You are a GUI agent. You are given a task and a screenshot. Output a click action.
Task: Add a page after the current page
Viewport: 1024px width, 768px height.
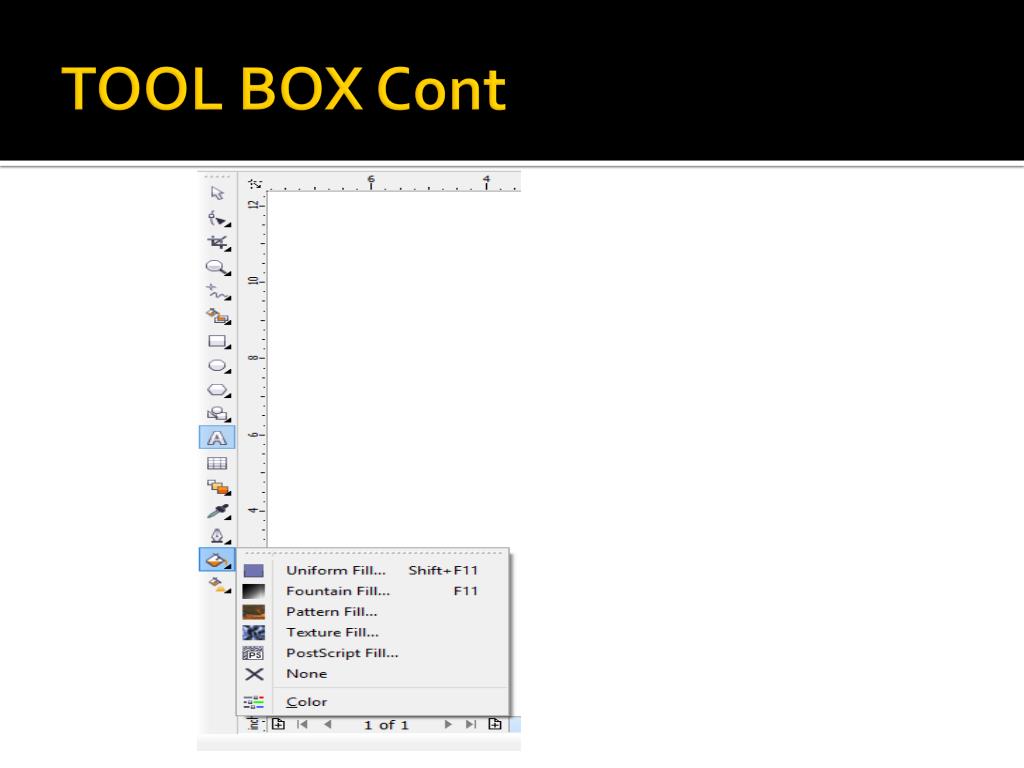coord(495,724)
